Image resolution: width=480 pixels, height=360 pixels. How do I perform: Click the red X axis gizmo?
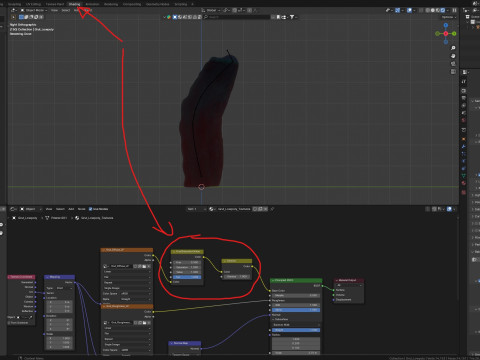tap(446, 33)
